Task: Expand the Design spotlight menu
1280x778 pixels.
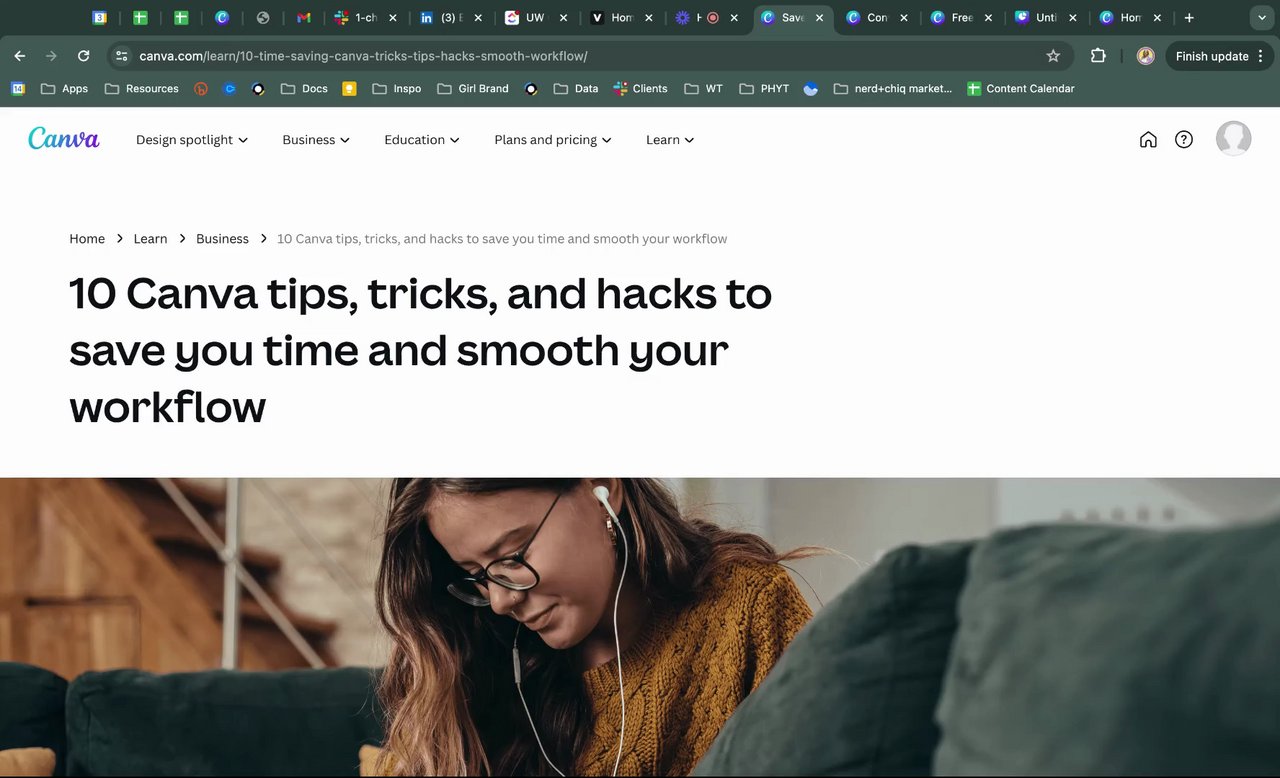Action: 192,140
